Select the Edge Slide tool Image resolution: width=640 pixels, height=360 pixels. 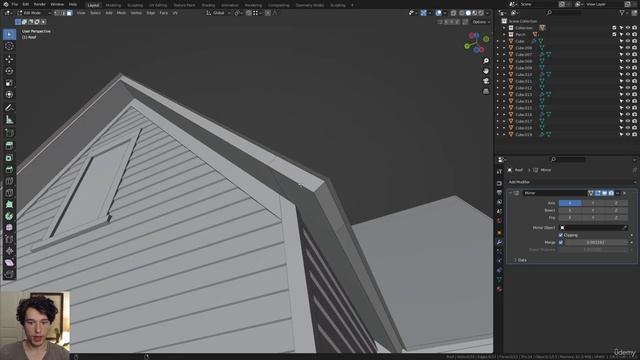tap(9, 239)
